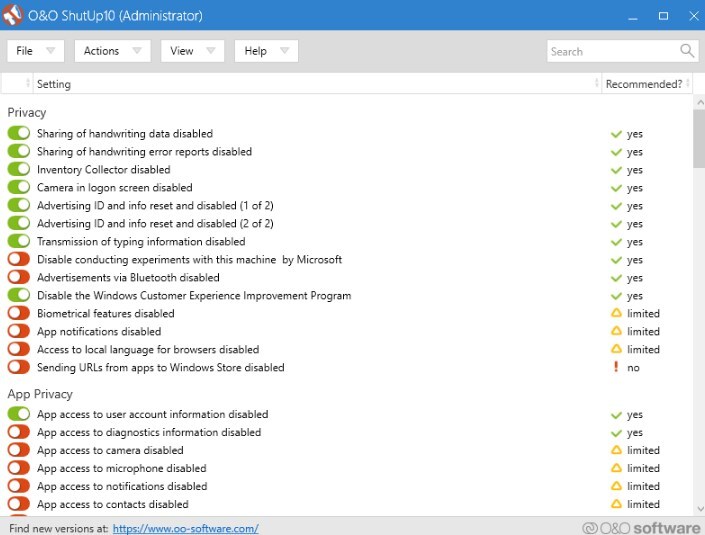Screen dimensions: 705x535
Task: Click the O&O software logo in status bar
Action: pos(641,527)
